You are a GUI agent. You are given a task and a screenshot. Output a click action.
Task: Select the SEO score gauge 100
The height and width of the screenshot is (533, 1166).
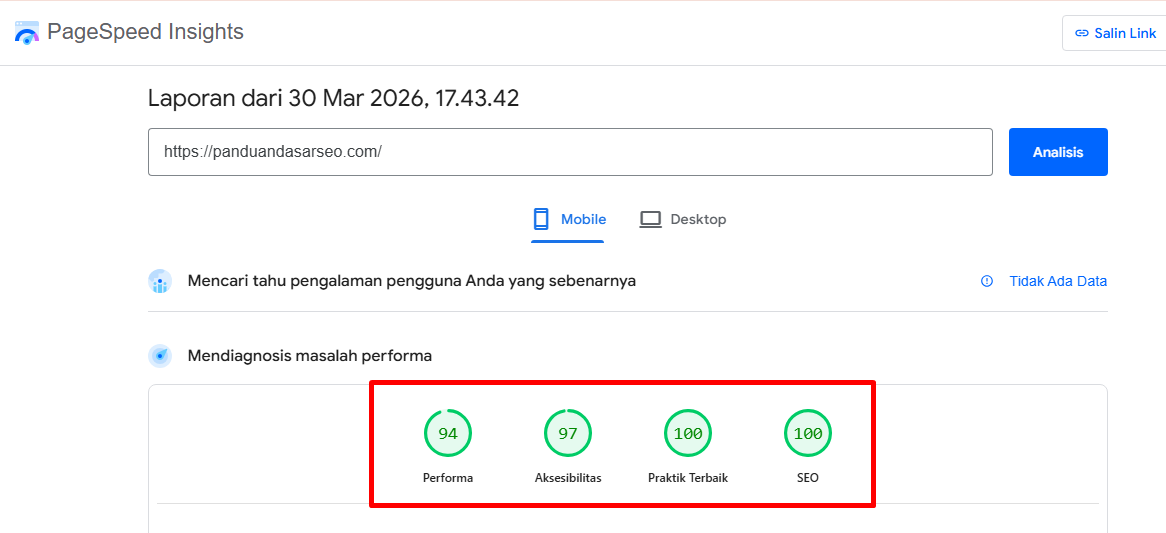[808, 433]
